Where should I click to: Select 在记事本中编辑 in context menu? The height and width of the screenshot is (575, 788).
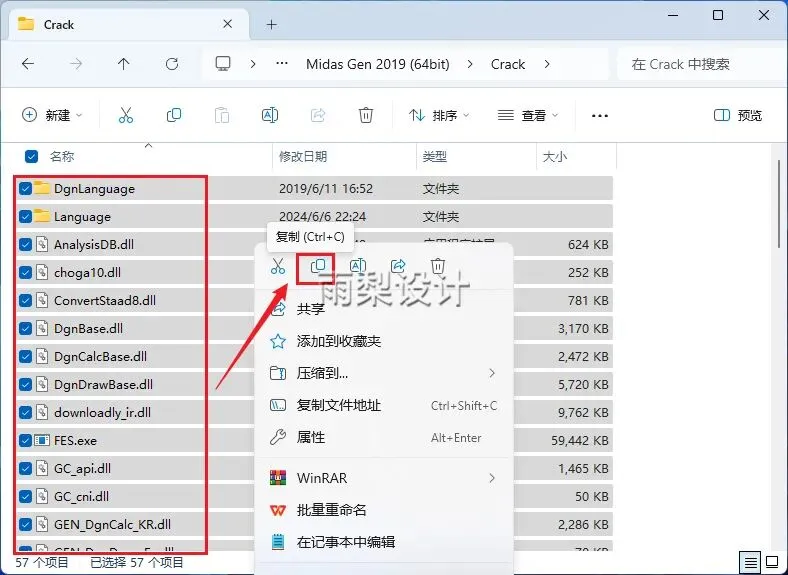384,542
